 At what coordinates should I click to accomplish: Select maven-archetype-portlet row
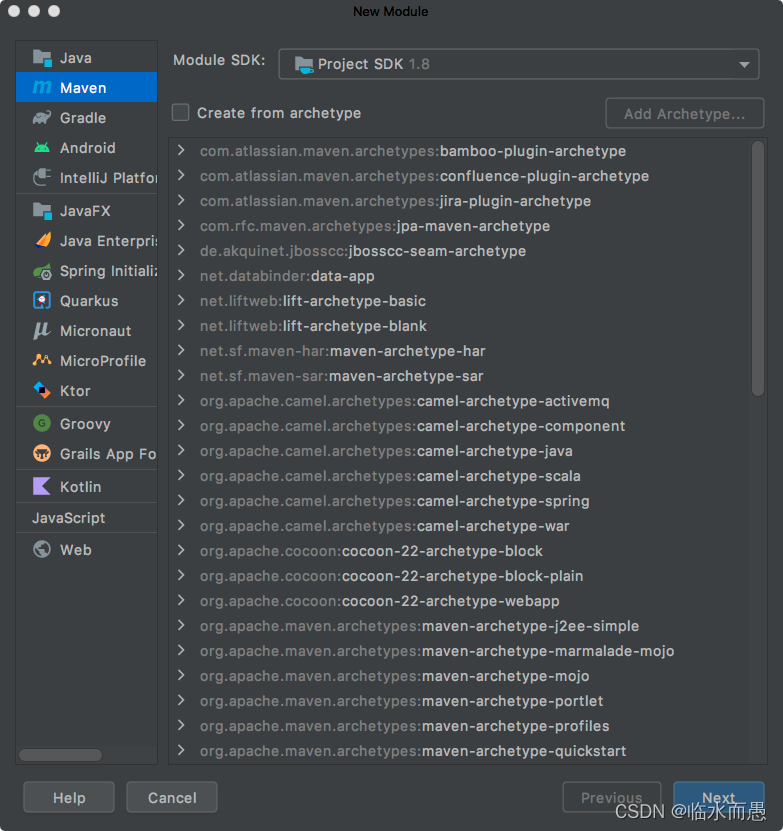[460, 701]
